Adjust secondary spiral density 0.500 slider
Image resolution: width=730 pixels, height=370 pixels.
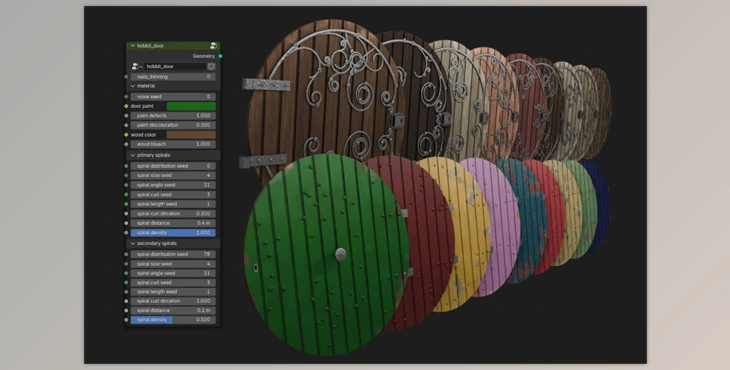click(173, 320)
